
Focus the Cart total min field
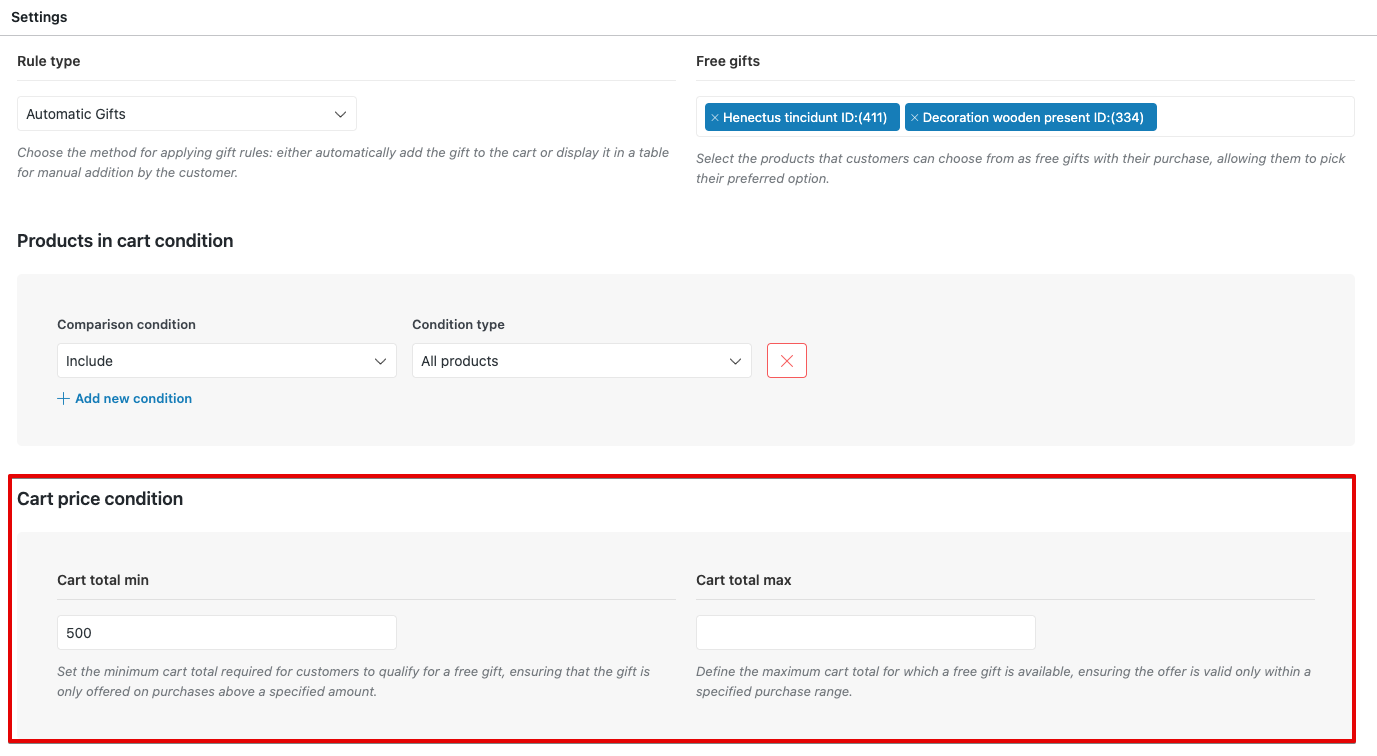tap(227, 633)
